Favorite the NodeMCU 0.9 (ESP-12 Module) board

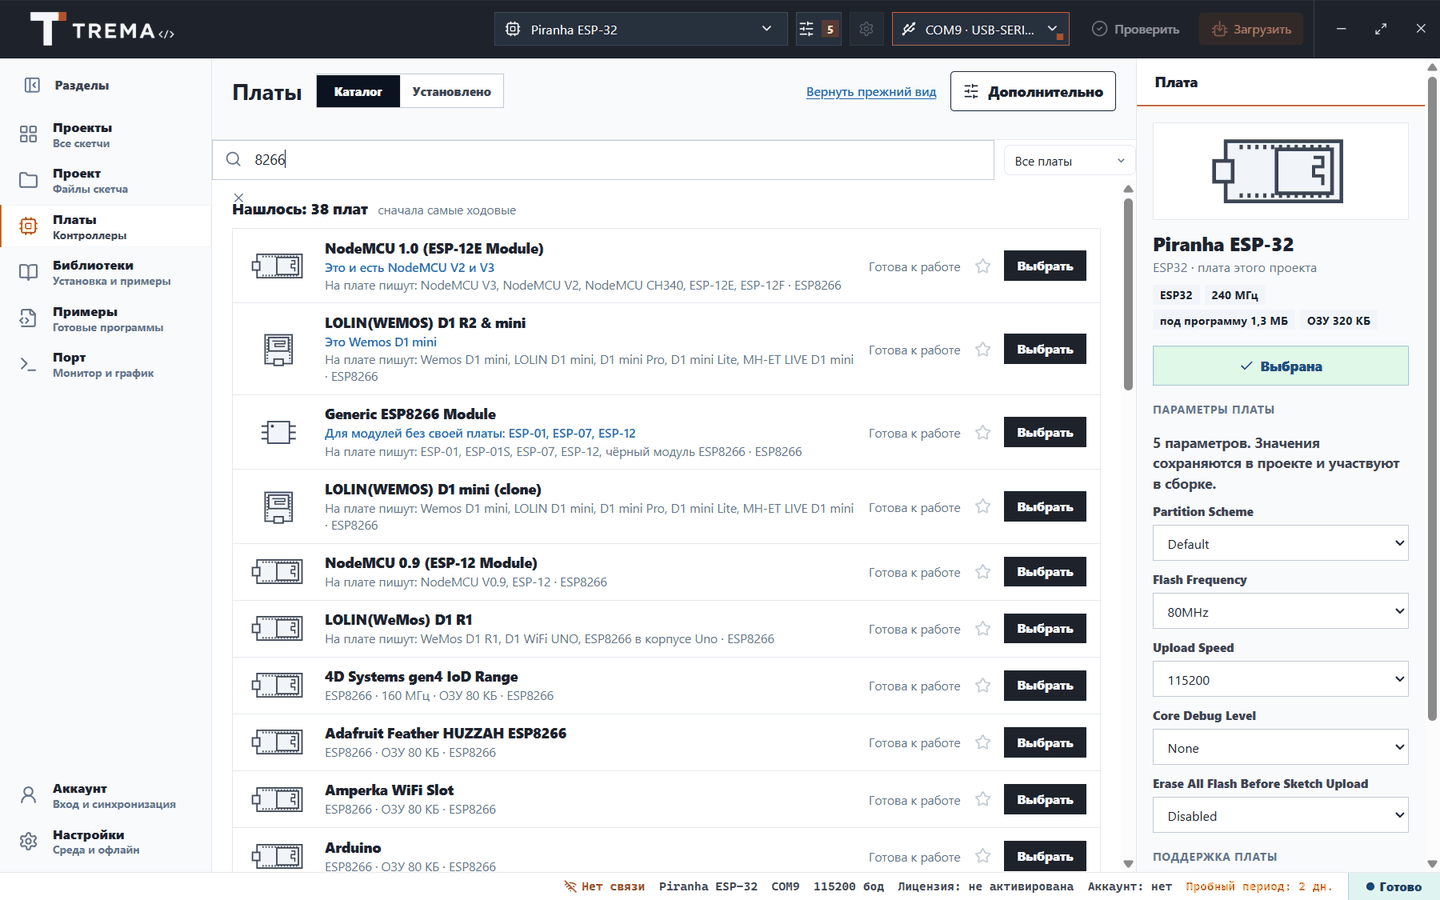point(983,572)
